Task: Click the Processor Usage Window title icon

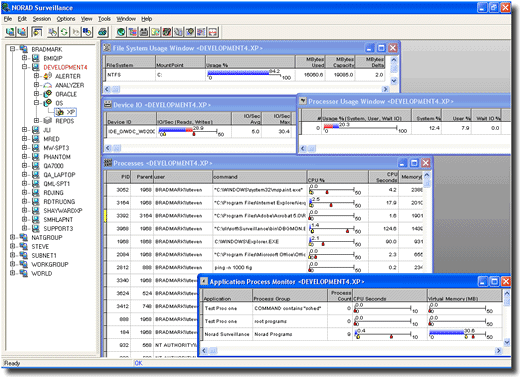Action: coord(303,101)
